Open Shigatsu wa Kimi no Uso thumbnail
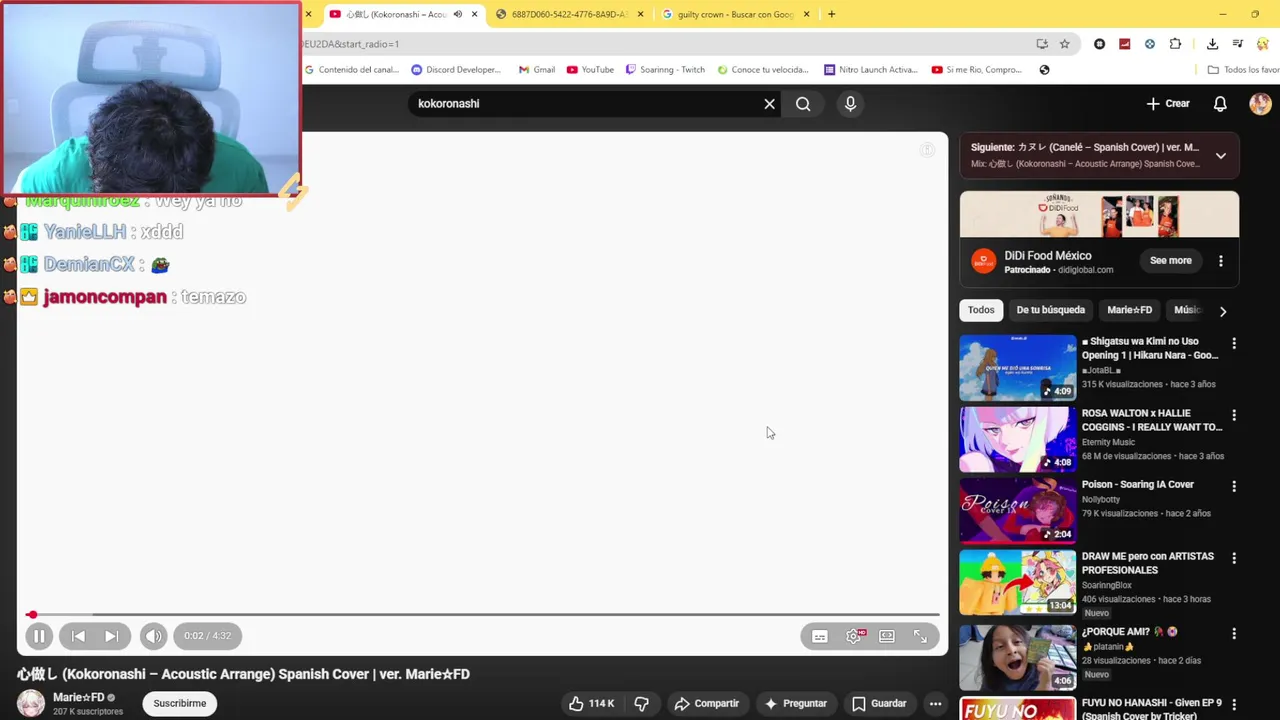The height and width of the screenshot is (720, 1280). point(1018,367)
